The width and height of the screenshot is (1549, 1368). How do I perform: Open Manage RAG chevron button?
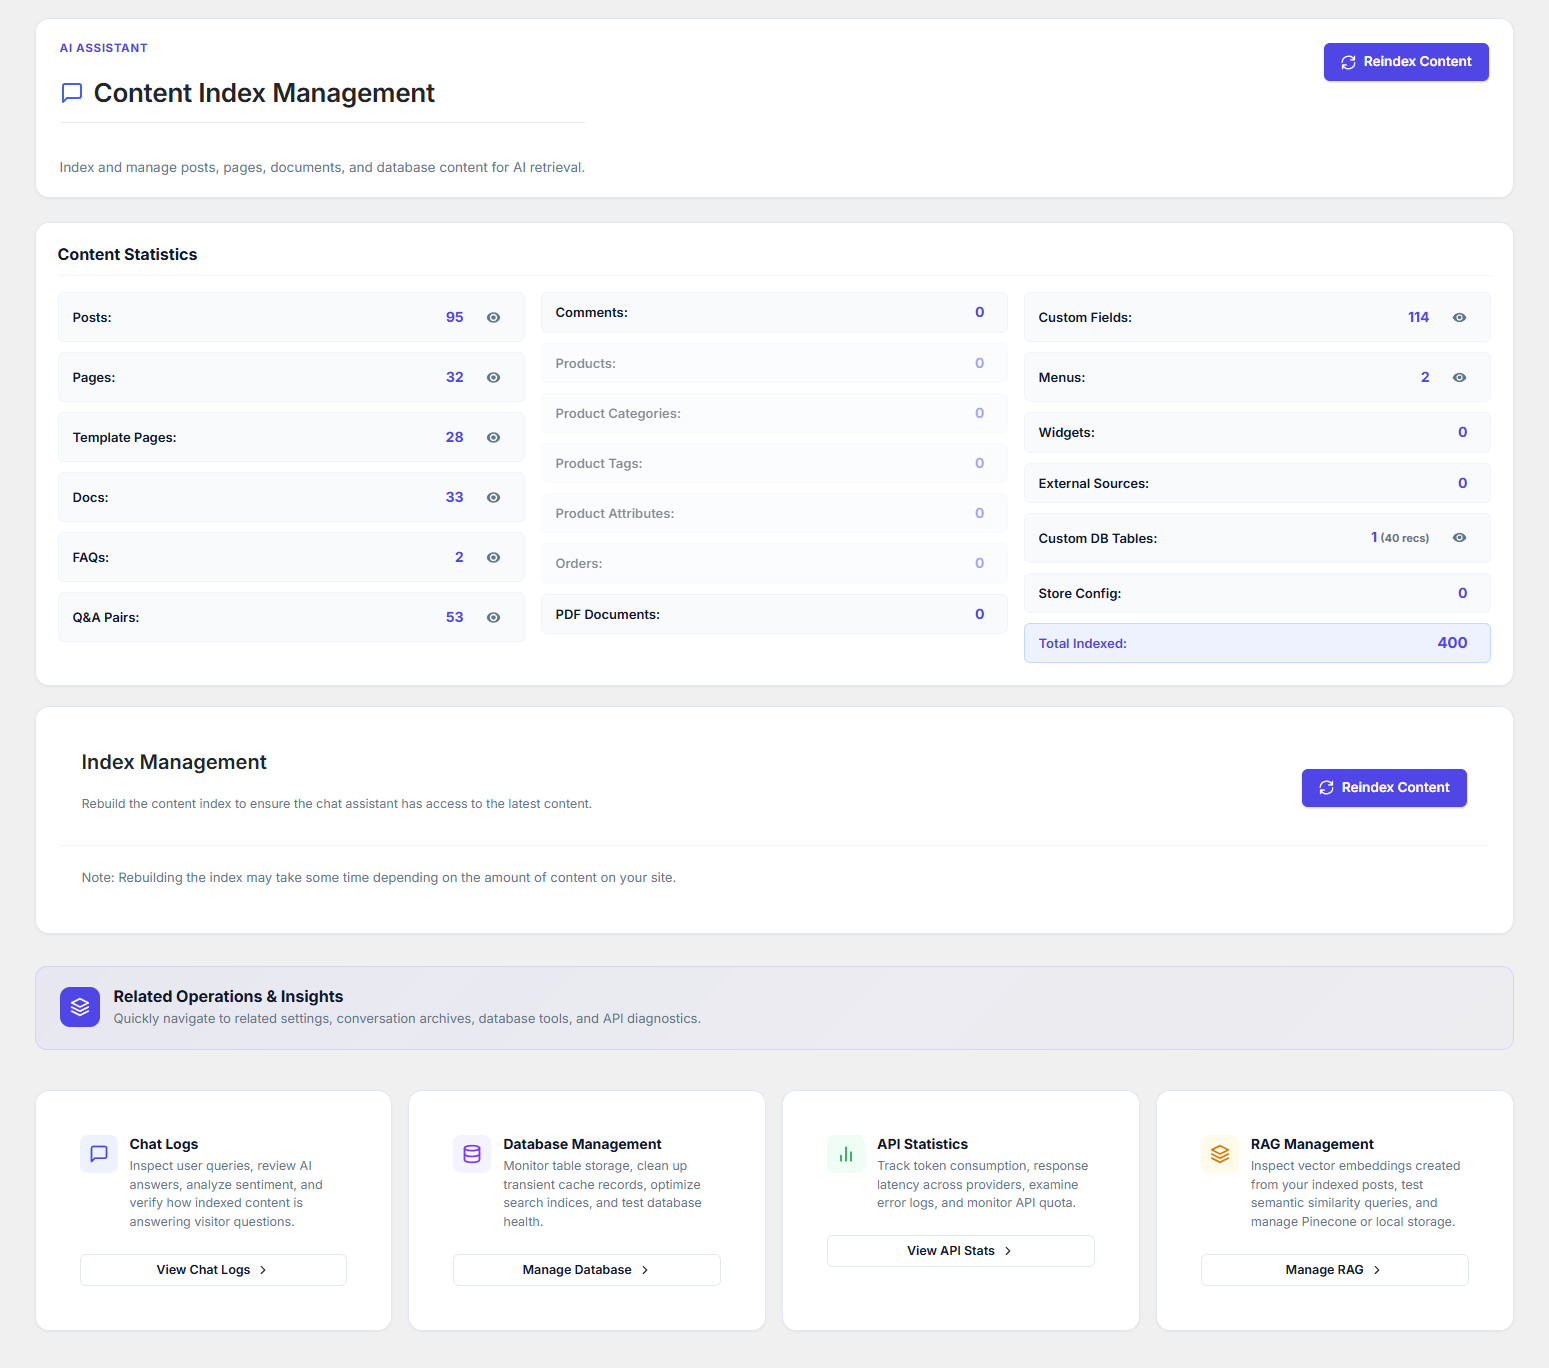[x=1335, y=1270]
